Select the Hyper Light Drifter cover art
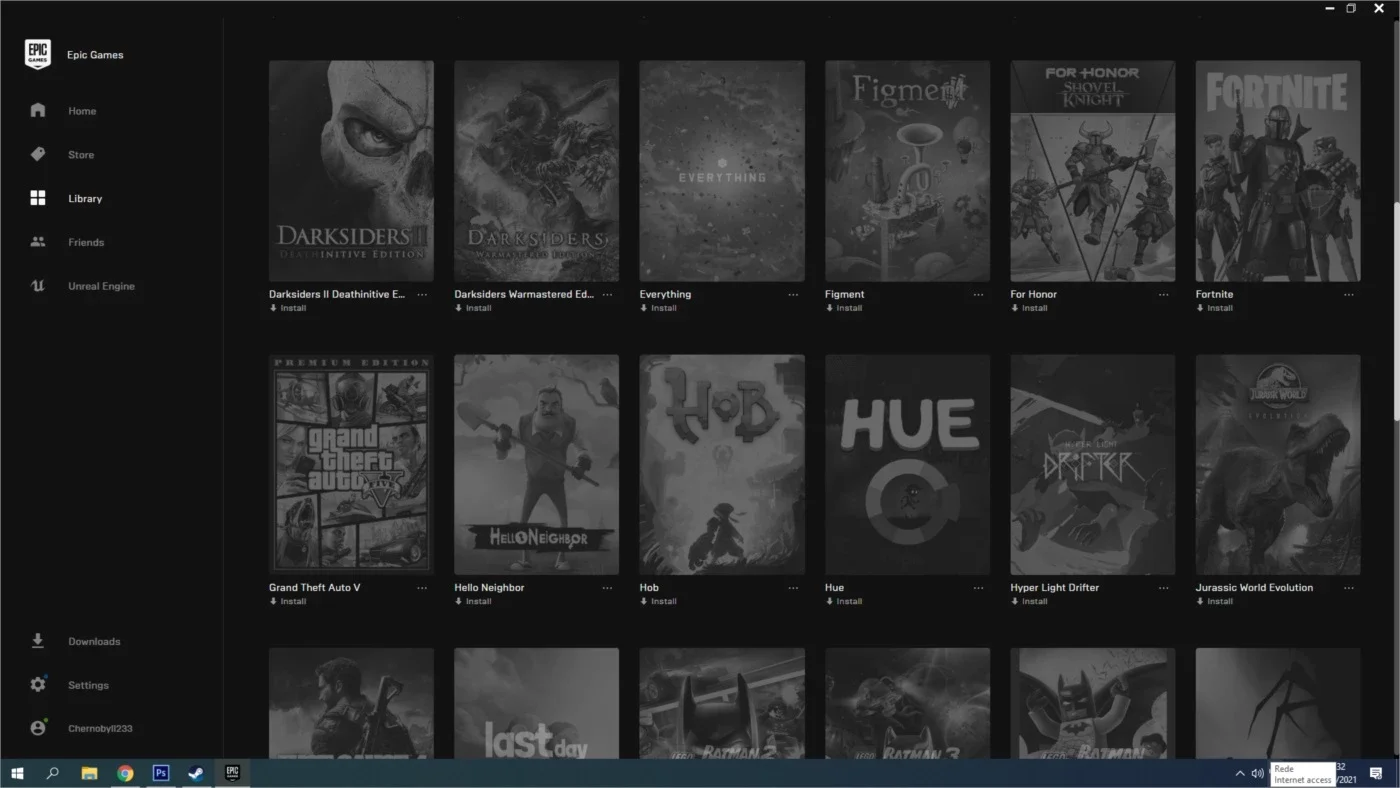The width and height of the screenshot is (1400, 788). 1092,464
